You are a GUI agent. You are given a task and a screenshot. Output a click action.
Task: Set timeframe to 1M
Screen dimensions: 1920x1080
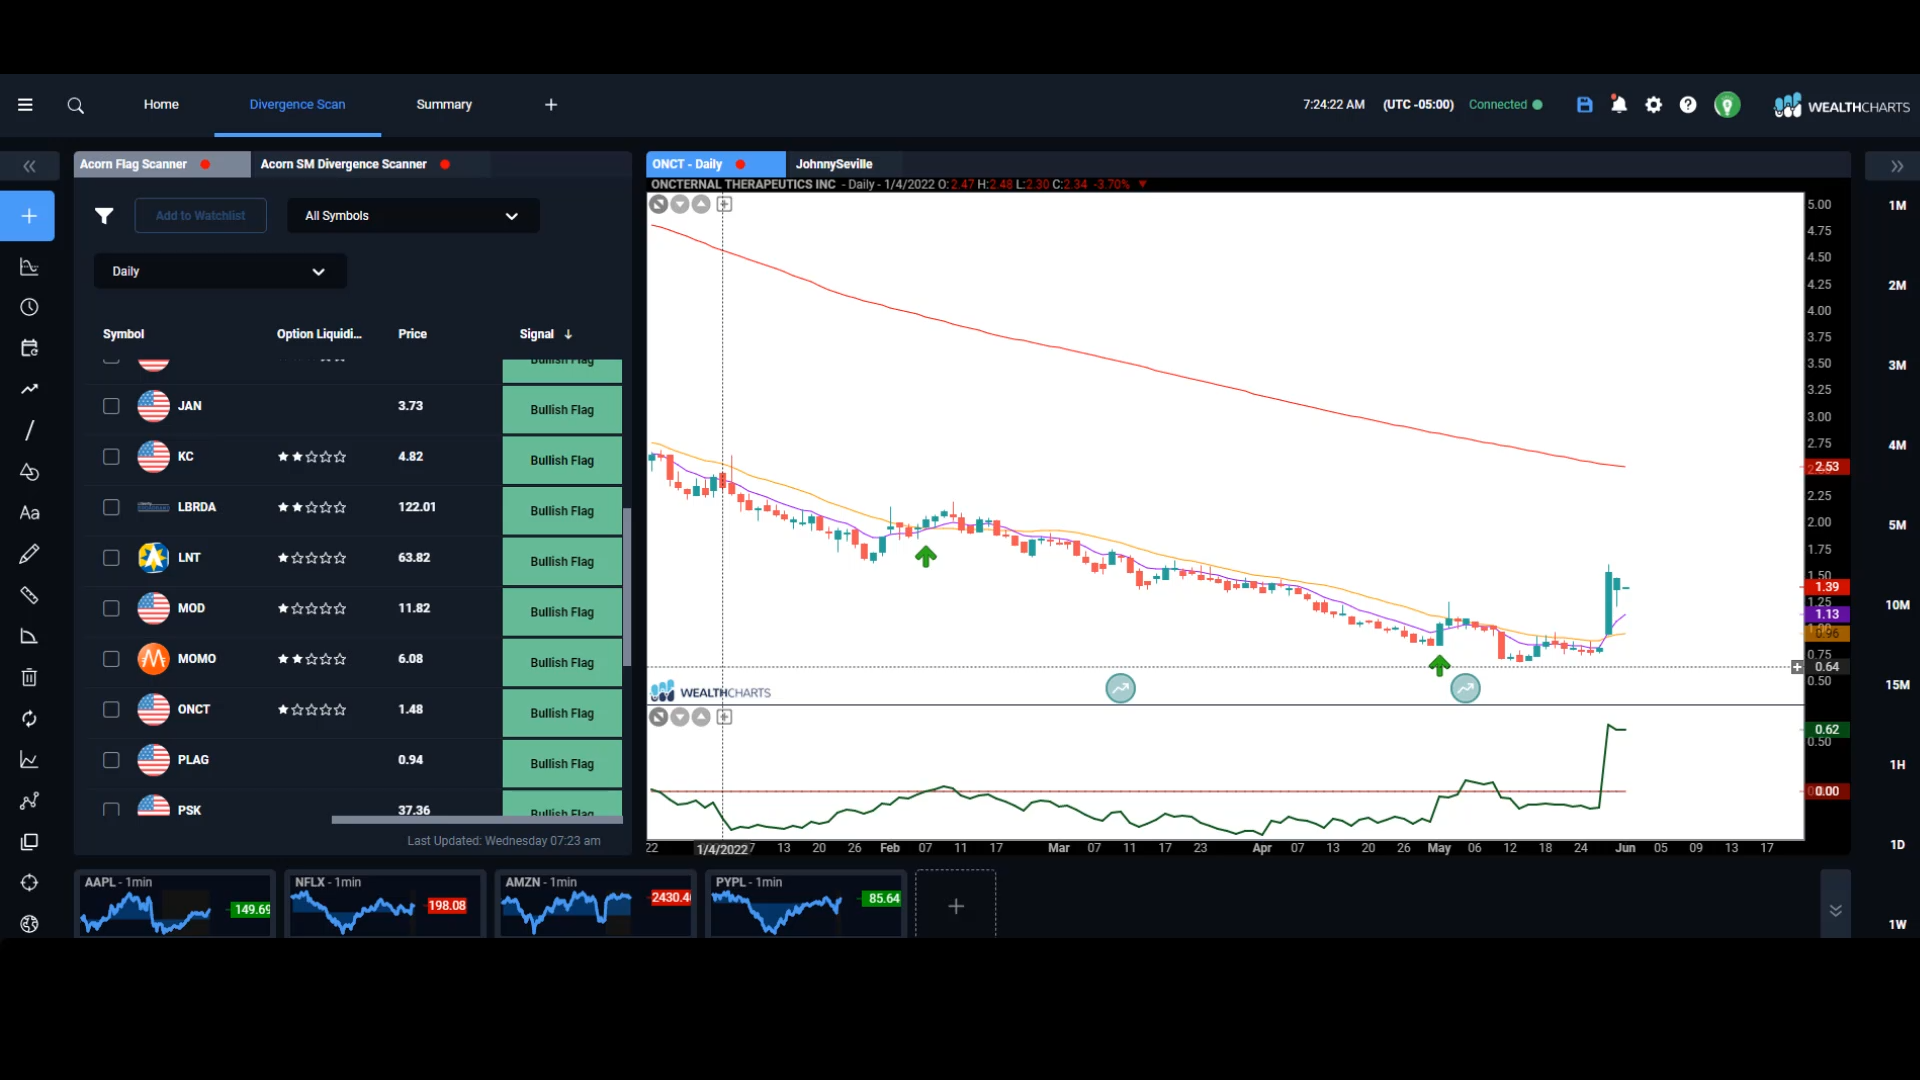1897,205
